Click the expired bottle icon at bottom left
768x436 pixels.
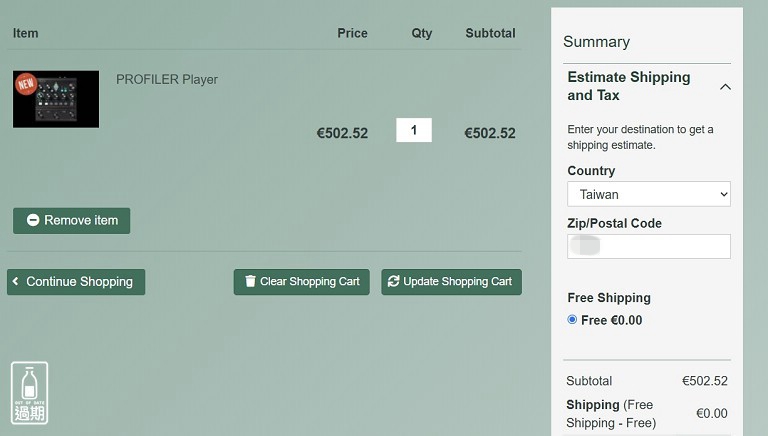[29, 393]
